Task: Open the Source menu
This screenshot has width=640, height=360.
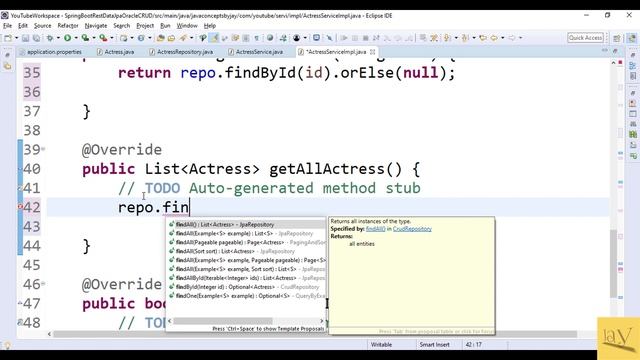Action: tap(42, 26)
